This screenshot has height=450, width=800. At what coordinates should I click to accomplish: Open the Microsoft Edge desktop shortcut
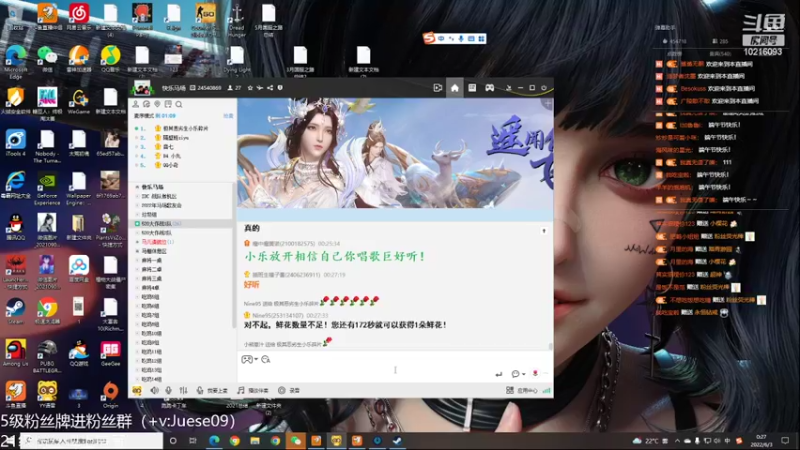(x=16, y=61)
